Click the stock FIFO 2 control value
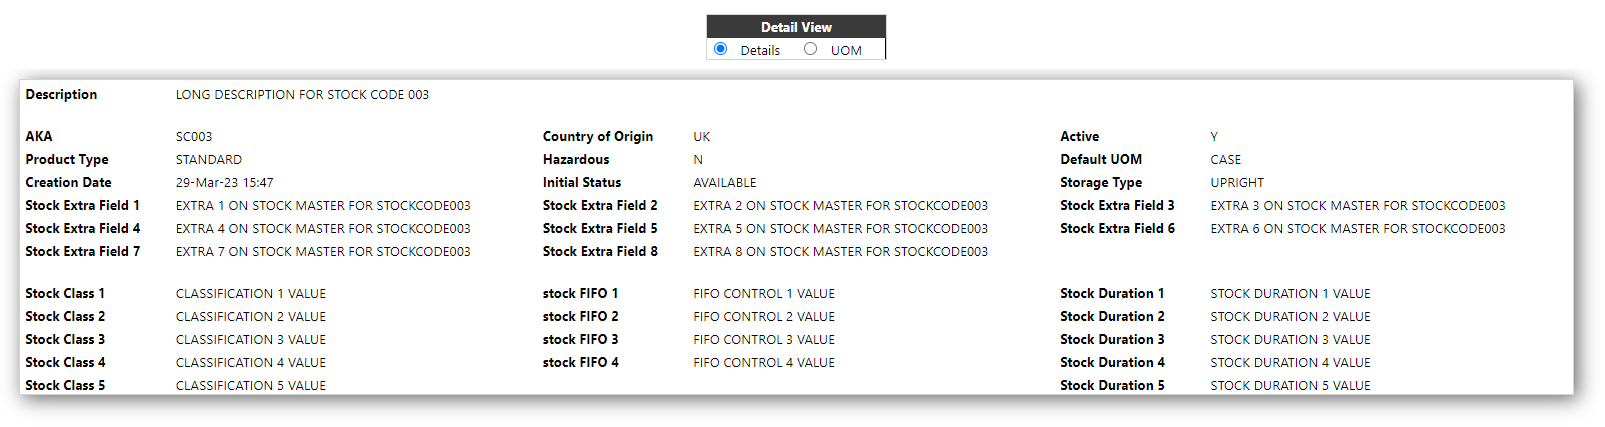1605x427 pixels. (x=764, y=317)
